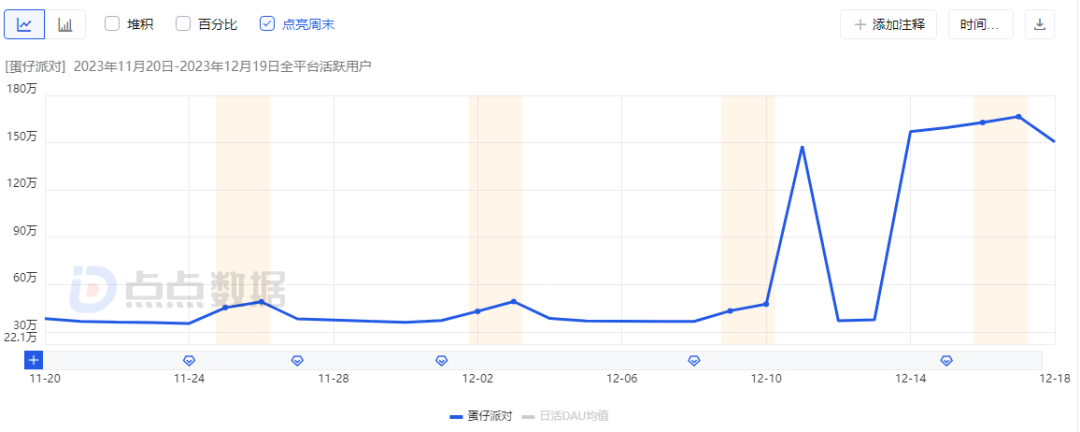Switch to line chart view
This screenshot has width=1080, height=432.
pos(24,24)
